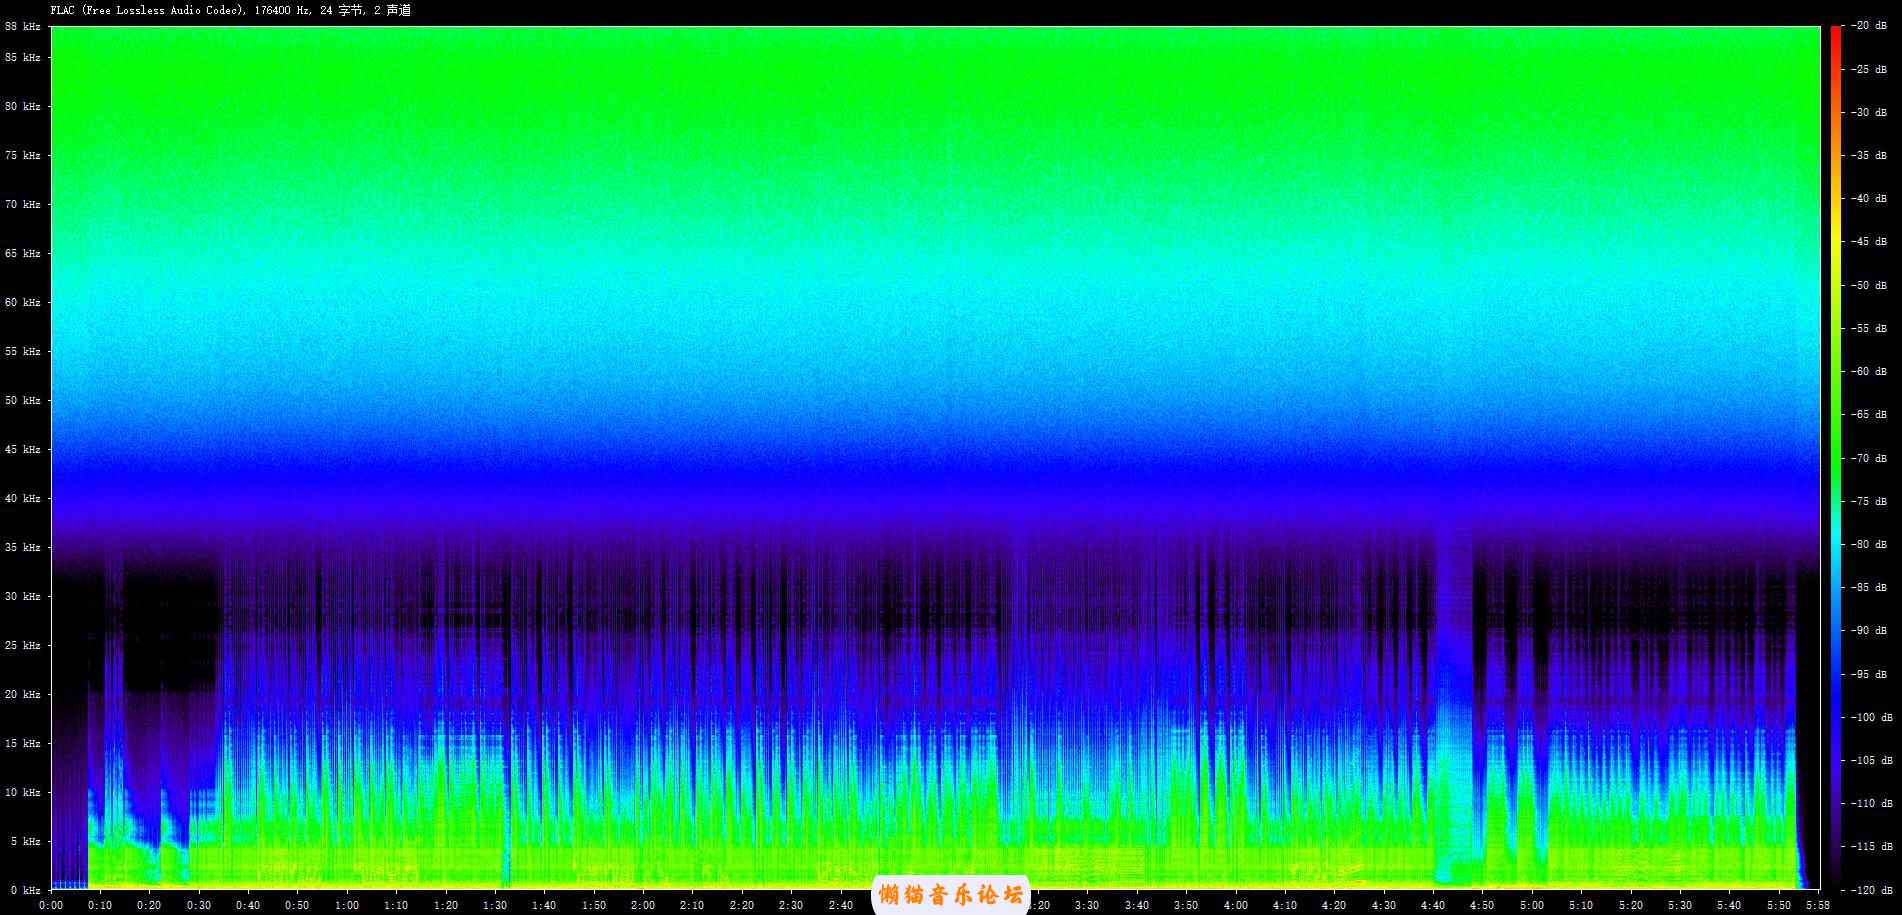Click the 25 kHz frequency label
1902x915 pixels.
point(23,645)
